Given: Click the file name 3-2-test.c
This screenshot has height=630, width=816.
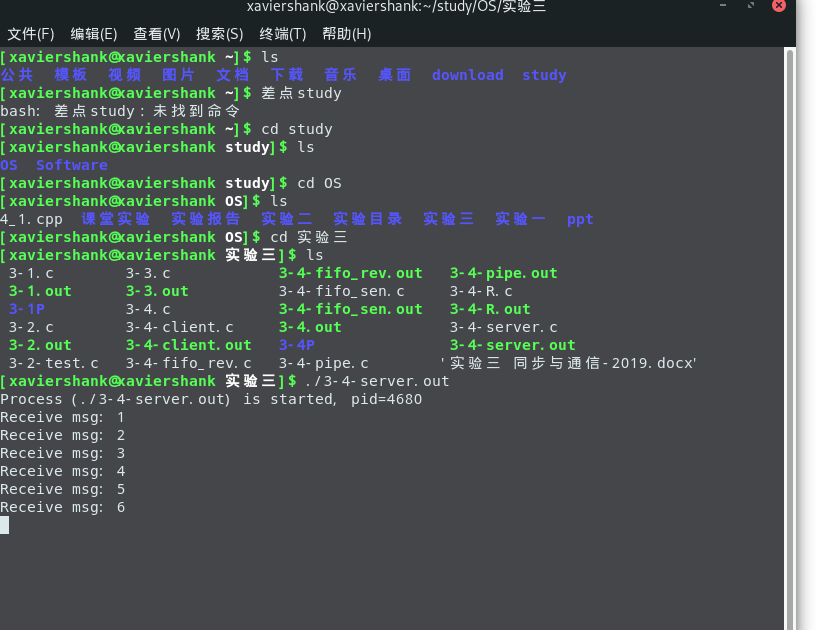Looking at the screenshot, I should (54, 363).
